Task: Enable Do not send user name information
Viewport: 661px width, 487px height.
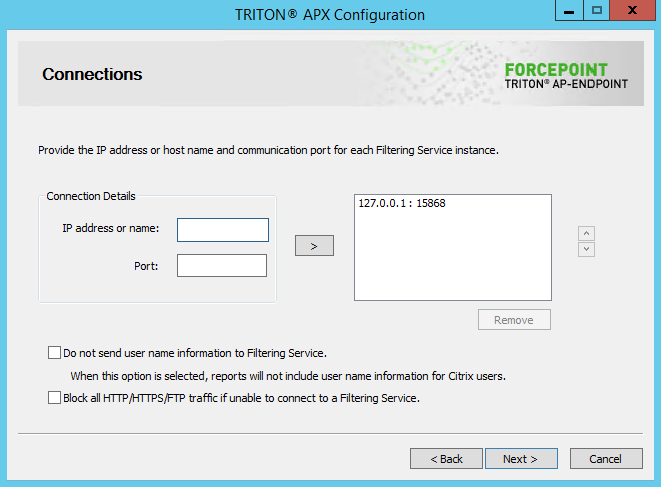Action: pos(54,352)
